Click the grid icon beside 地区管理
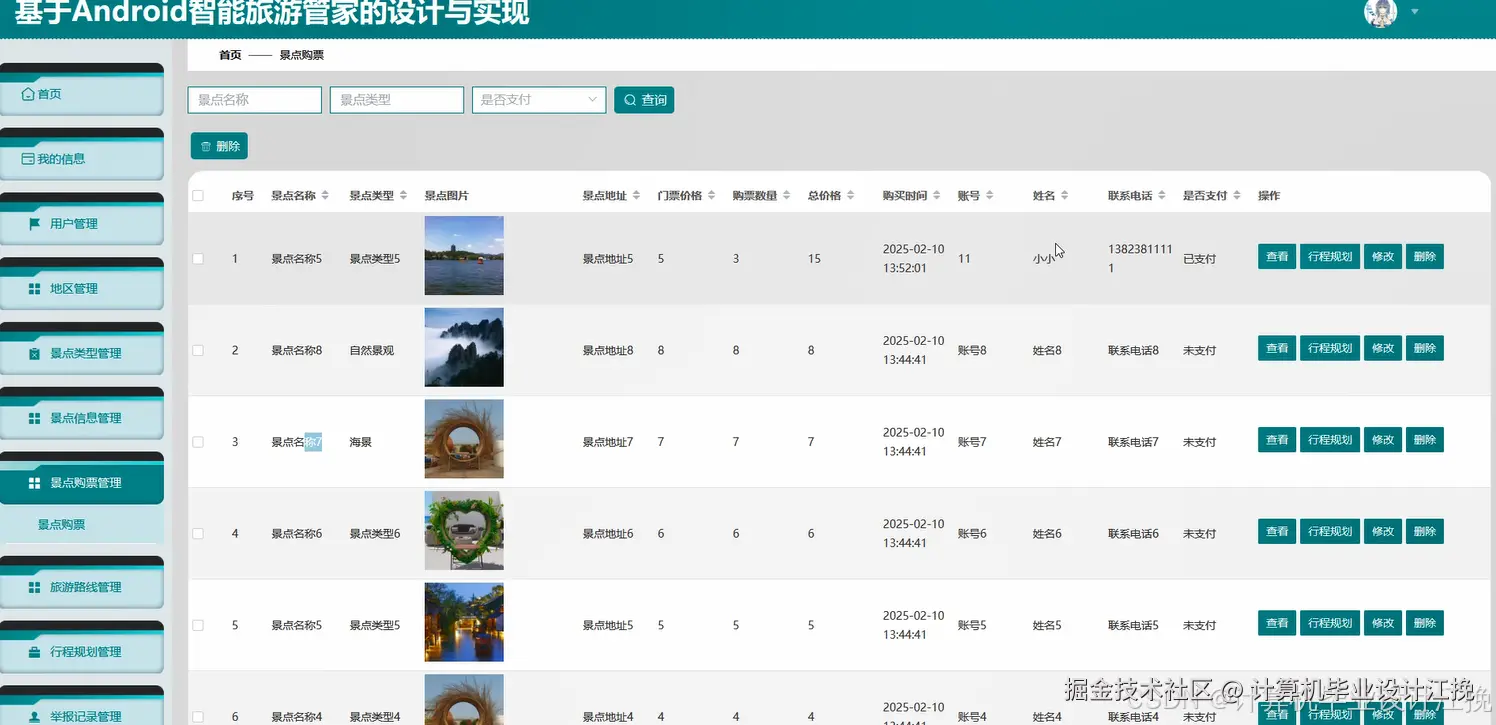 [35, 289]
